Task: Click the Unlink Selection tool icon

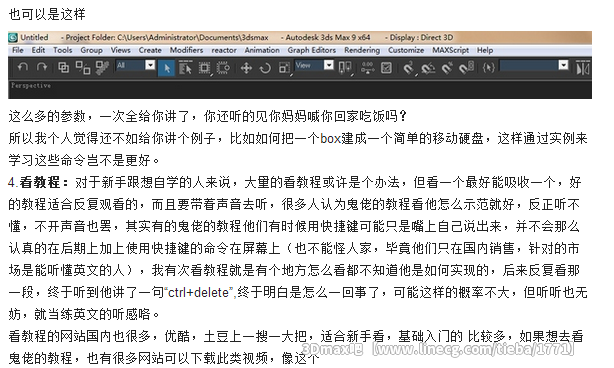Action: [83, 68]
